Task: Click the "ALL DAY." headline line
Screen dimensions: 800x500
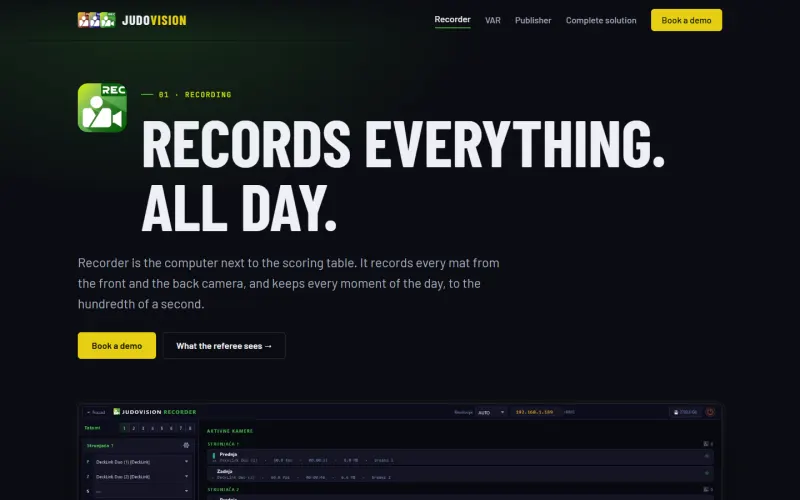Action: (x=239, y=208)
